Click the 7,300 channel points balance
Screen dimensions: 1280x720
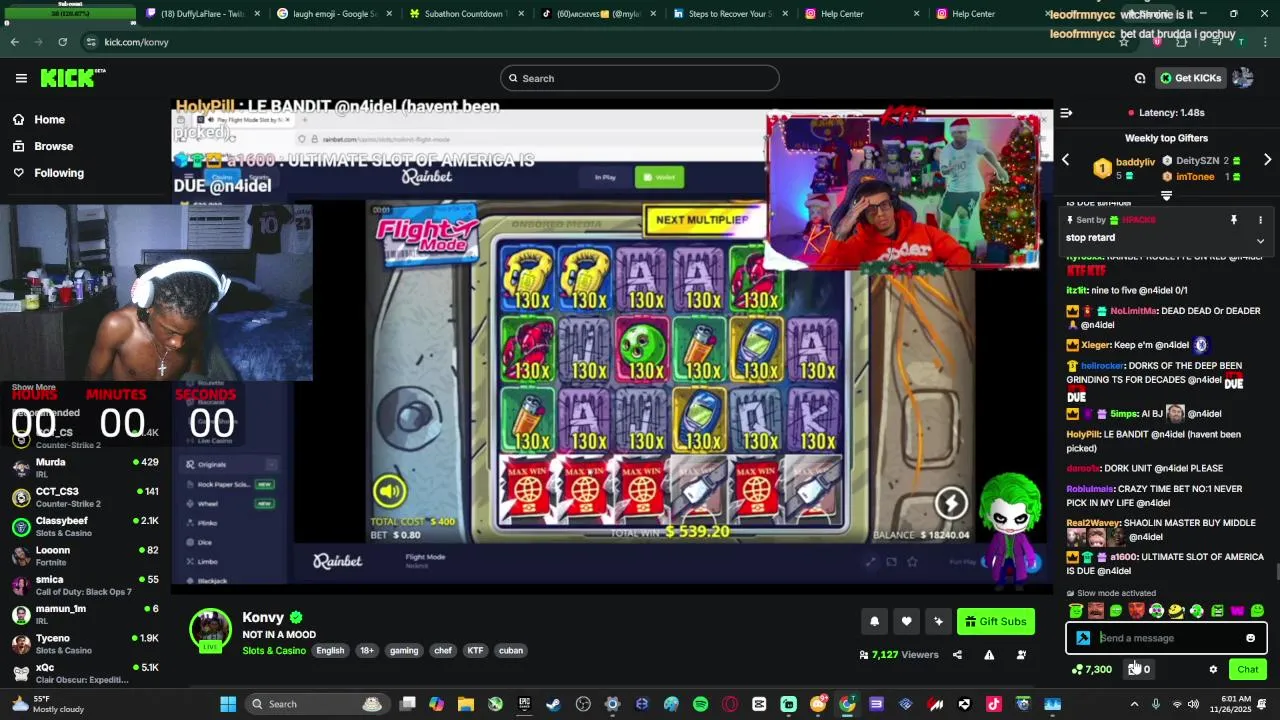coord(1092,669)
